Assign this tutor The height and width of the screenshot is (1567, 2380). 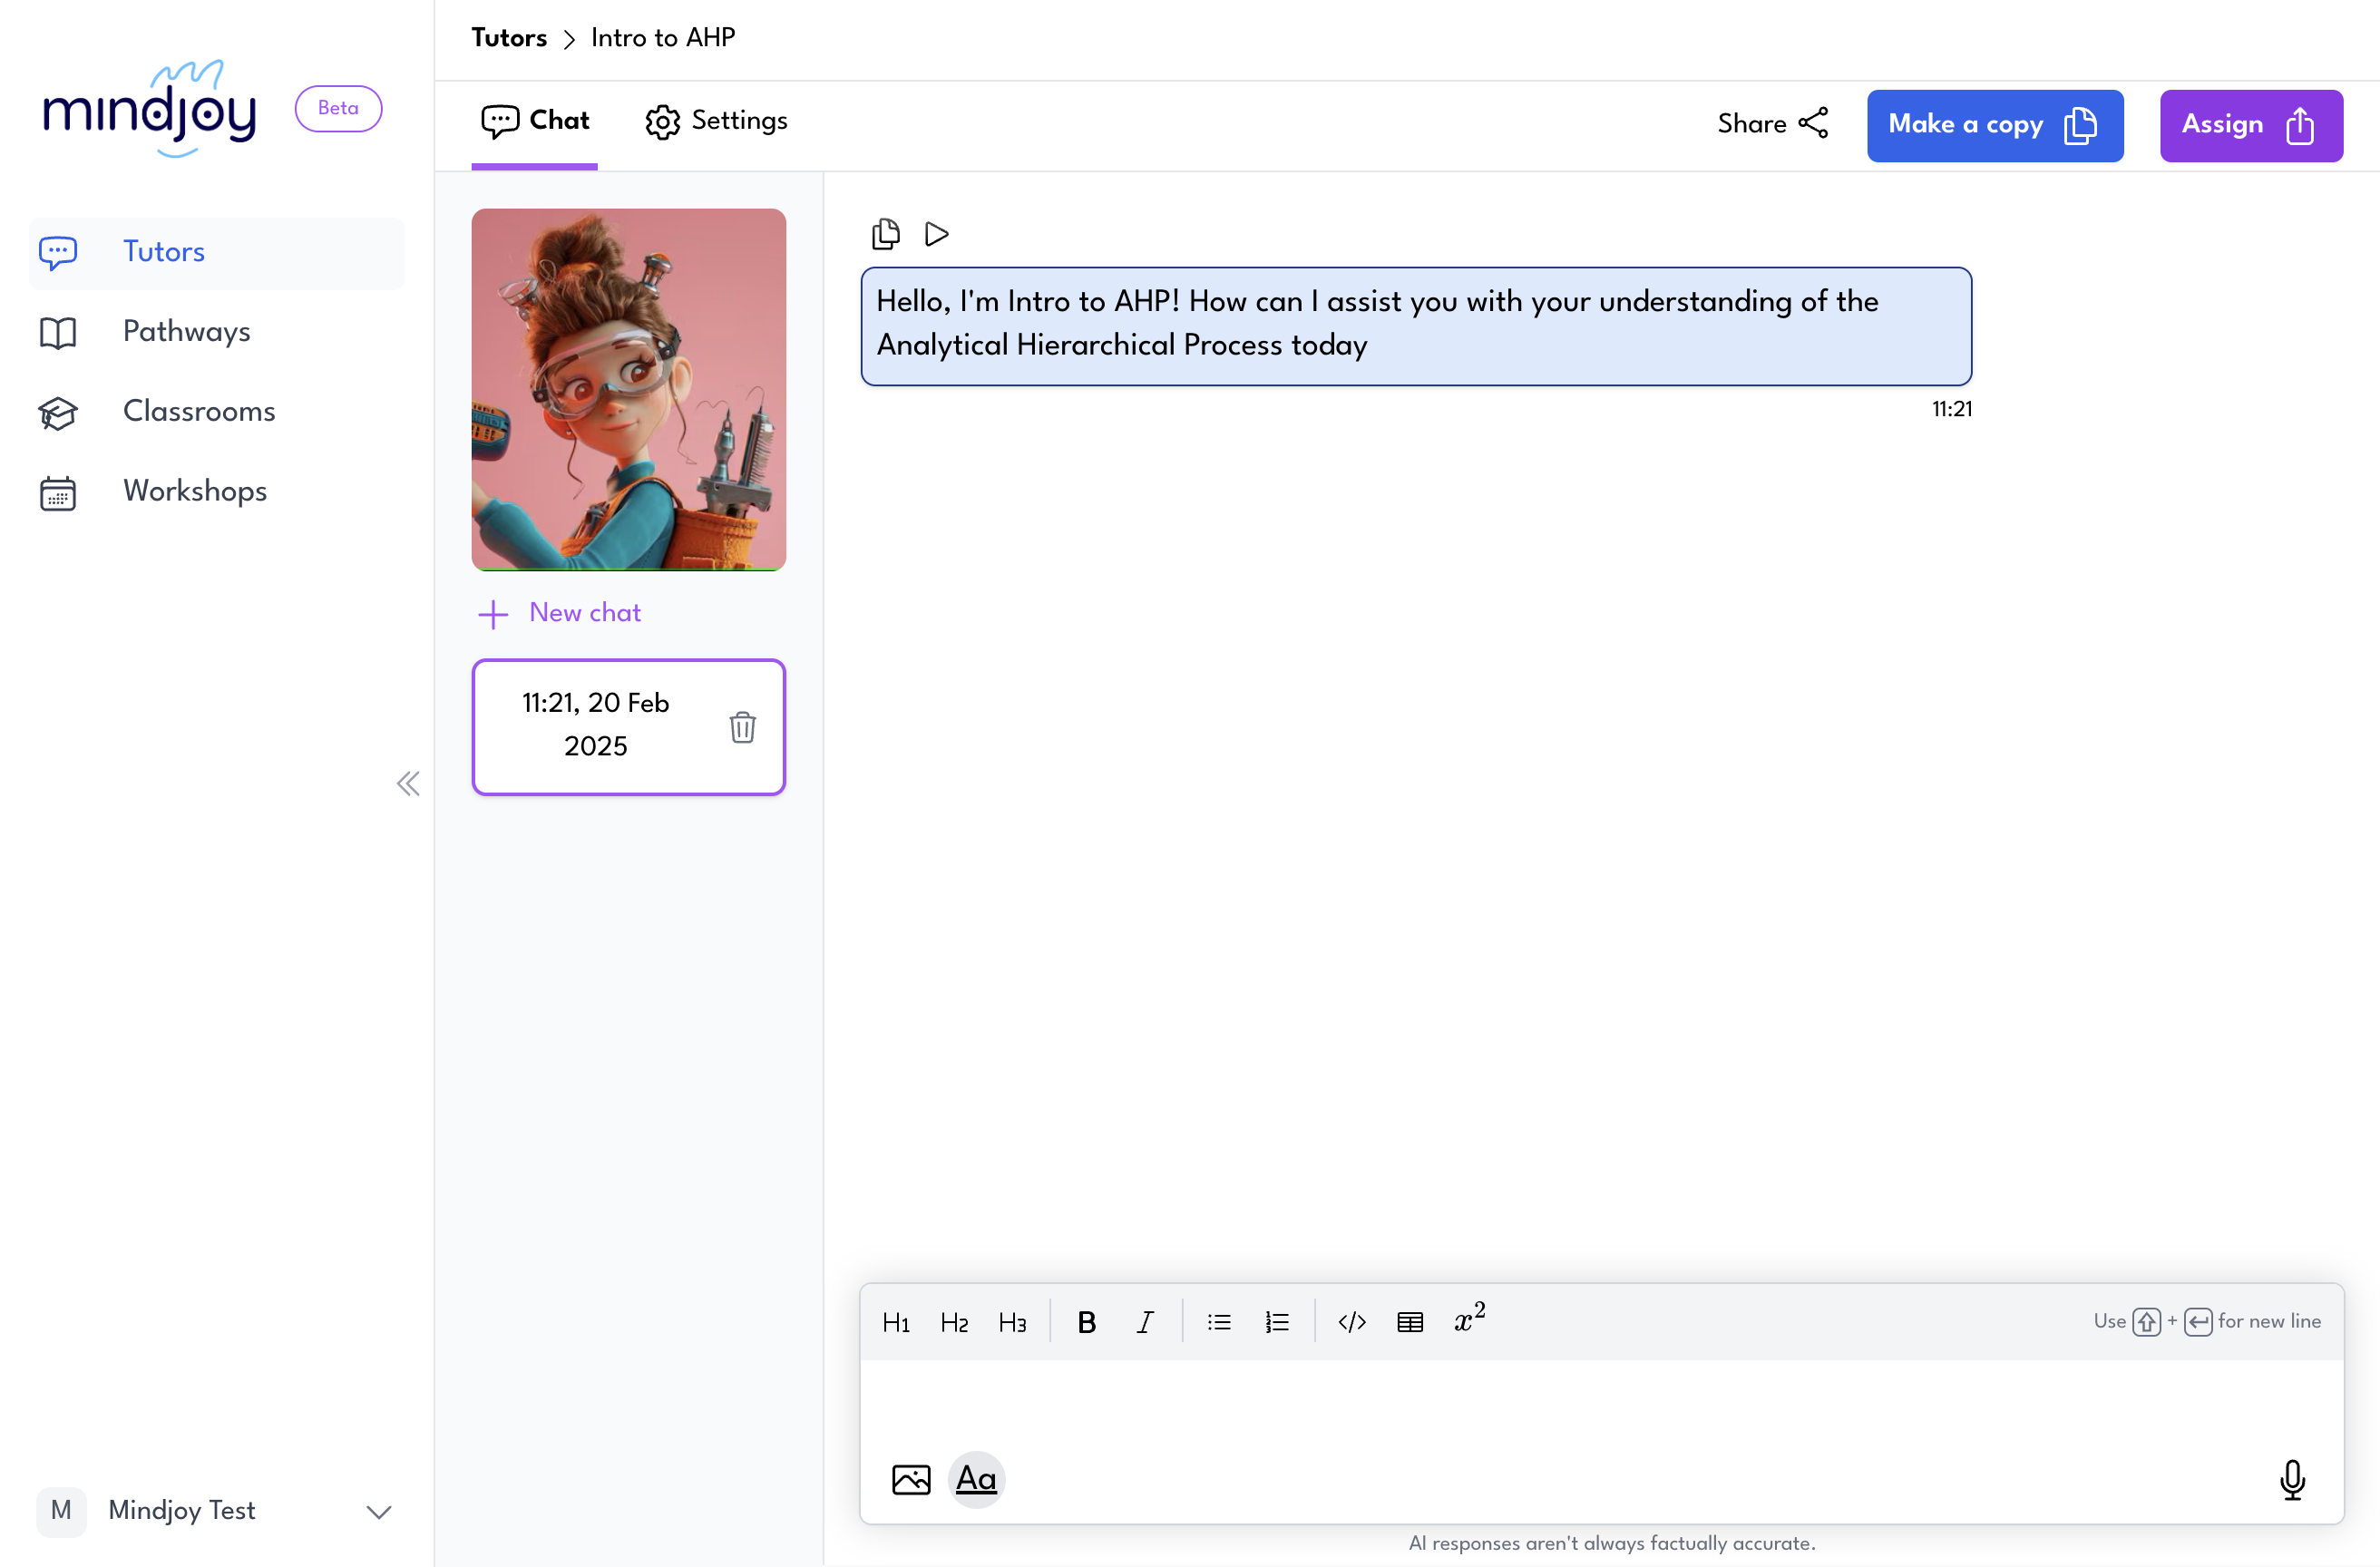tap(2251, 125)
